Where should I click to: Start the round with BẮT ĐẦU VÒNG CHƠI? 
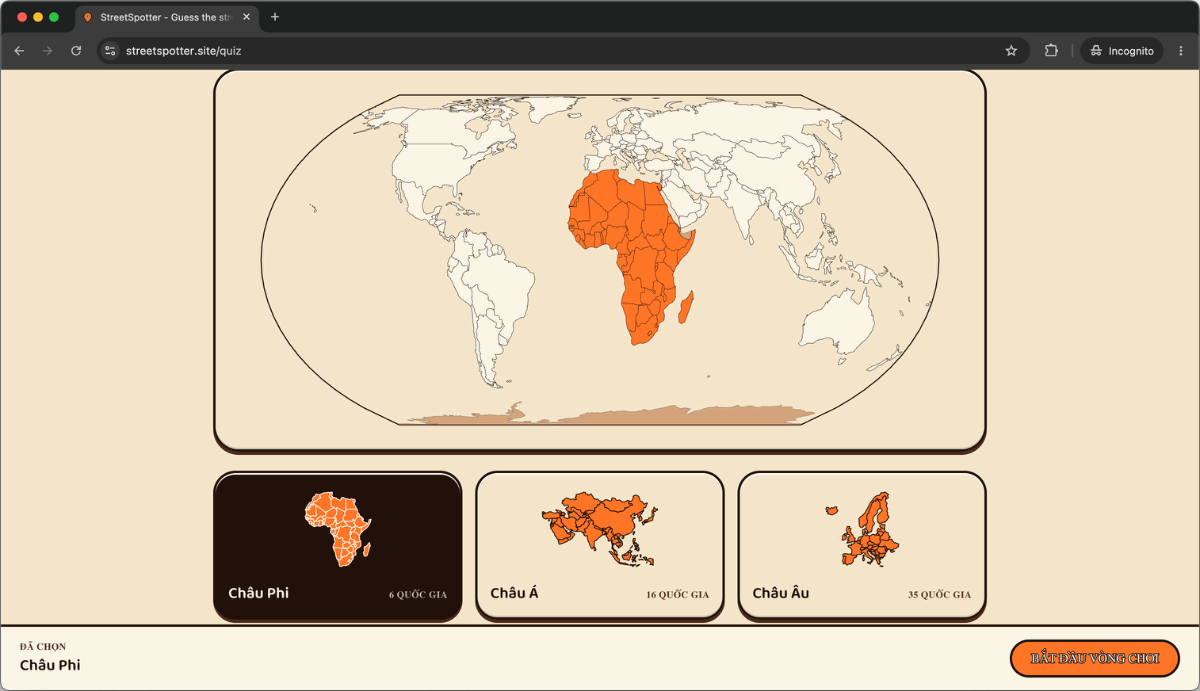[1095, 659]
